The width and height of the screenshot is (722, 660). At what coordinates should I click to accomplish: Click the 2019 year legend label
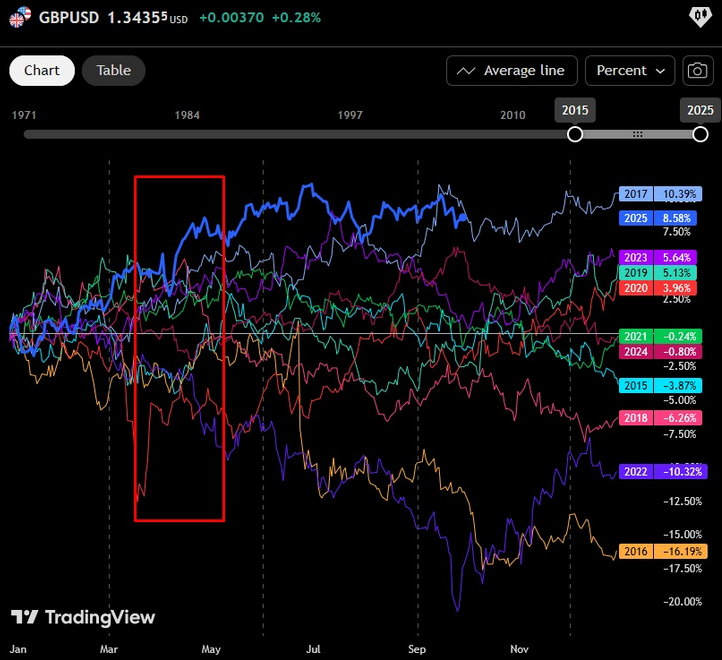click(x=636, y=273)
